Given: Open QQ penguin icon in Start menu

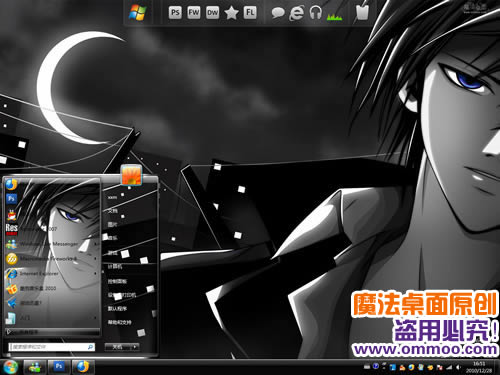Looking at the screenshot, I should (12, 215).
